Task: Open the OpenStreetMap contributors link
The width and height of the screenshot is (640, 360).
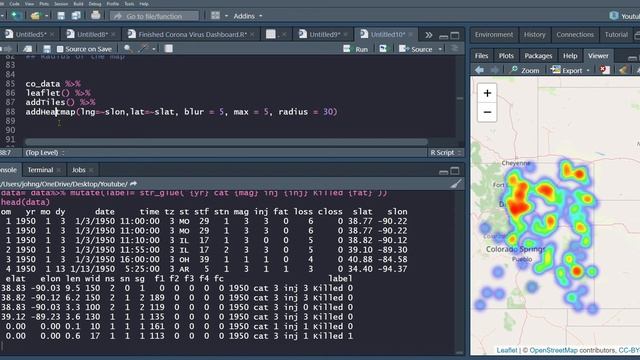Action: pyautogui.click(x=553, y=350)
